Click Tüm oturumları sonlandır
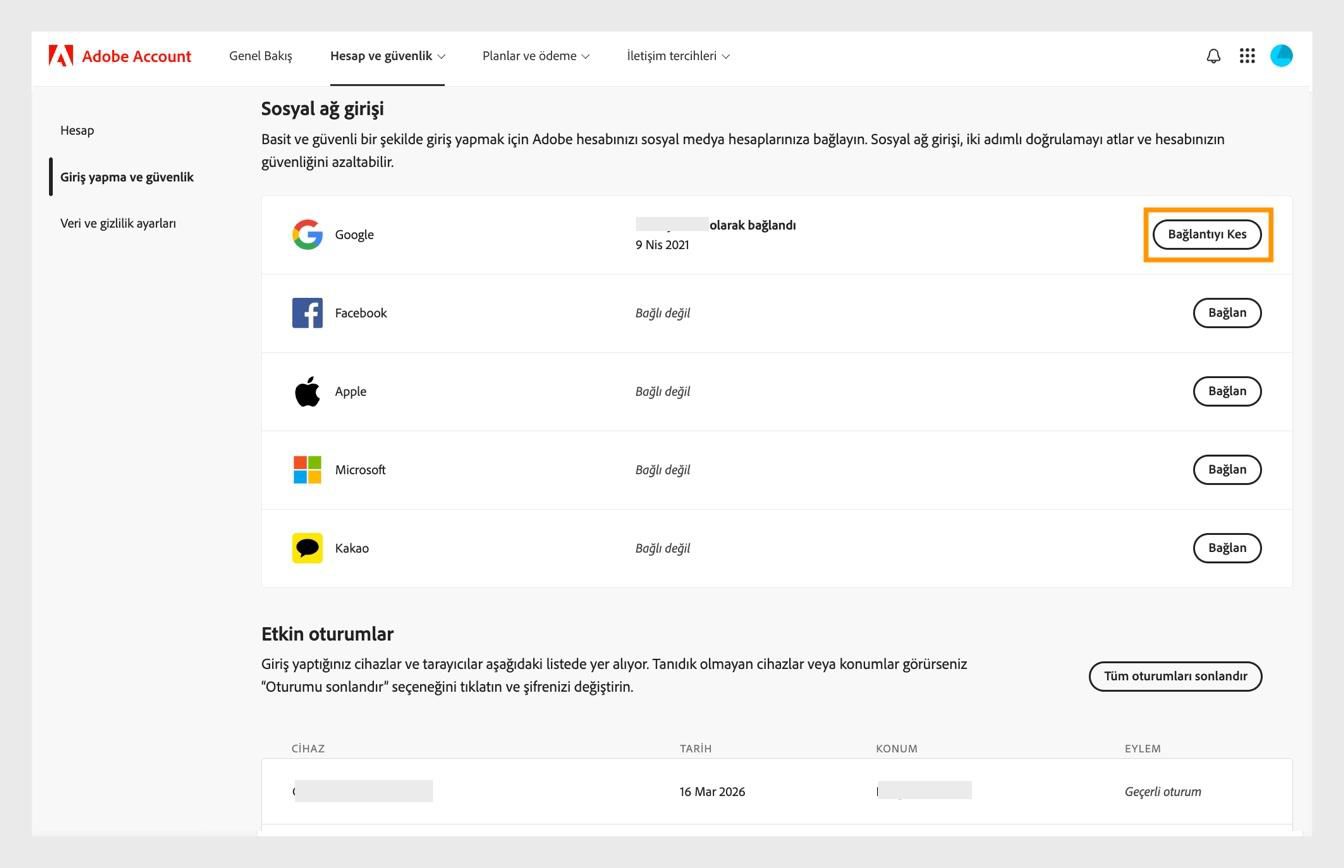 tap(1175, 676)
